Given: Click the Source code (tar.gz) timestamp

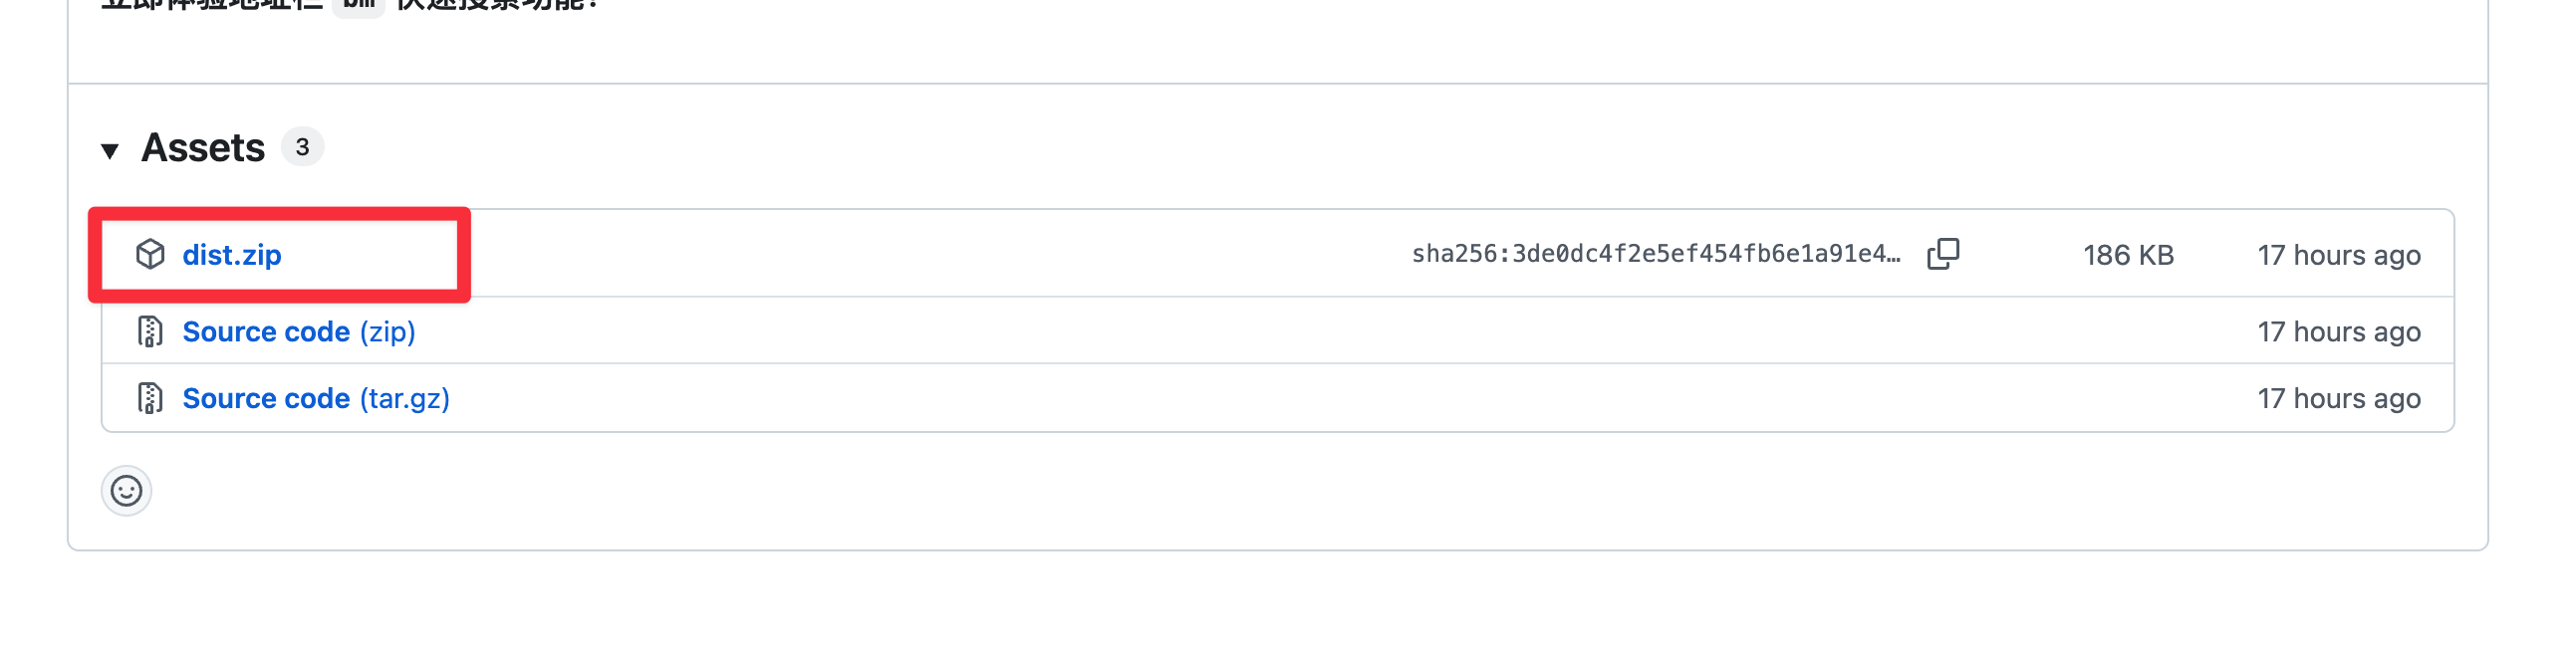Looking at the screenshot, I should click(2338, 398).
